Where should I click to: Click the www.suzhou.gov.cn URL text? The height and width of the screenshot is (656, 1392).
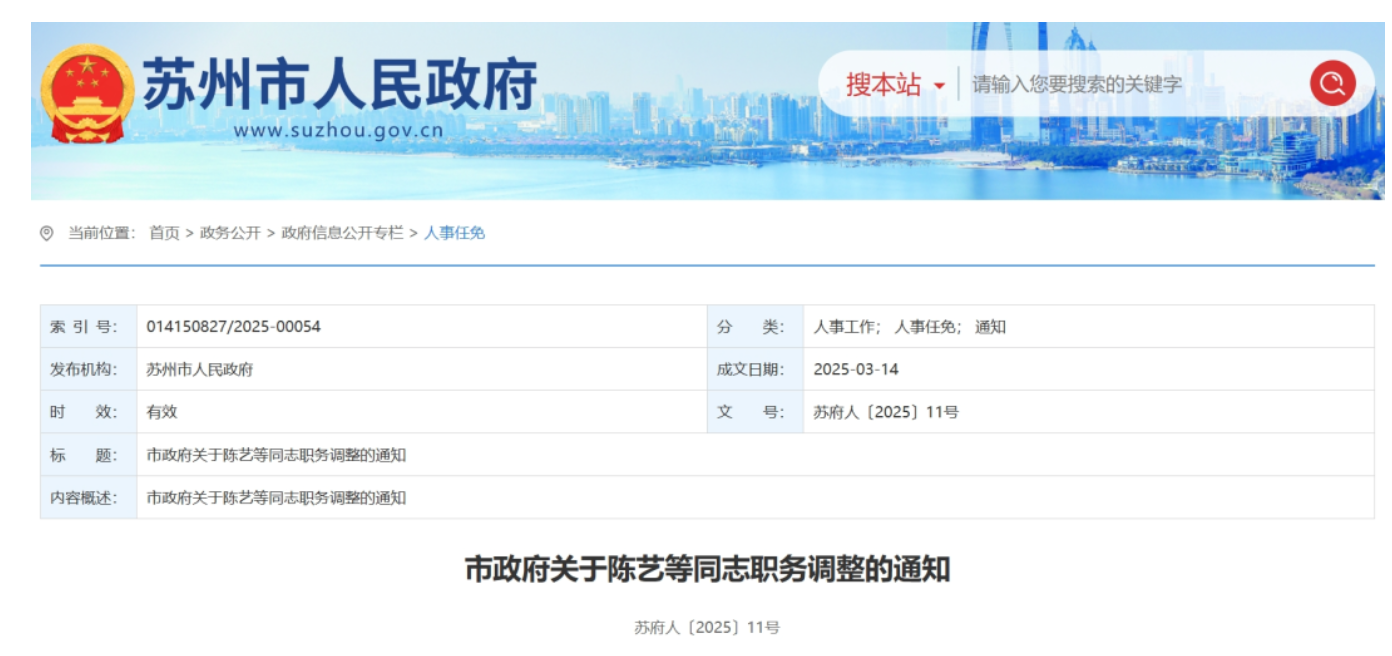pos(338,130)
